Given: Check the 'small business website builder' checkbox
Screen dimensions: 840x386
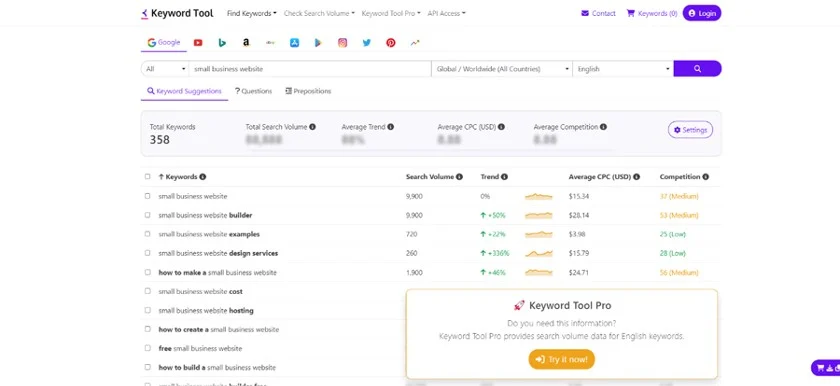Looking at the screenshot, I should 148,215.
